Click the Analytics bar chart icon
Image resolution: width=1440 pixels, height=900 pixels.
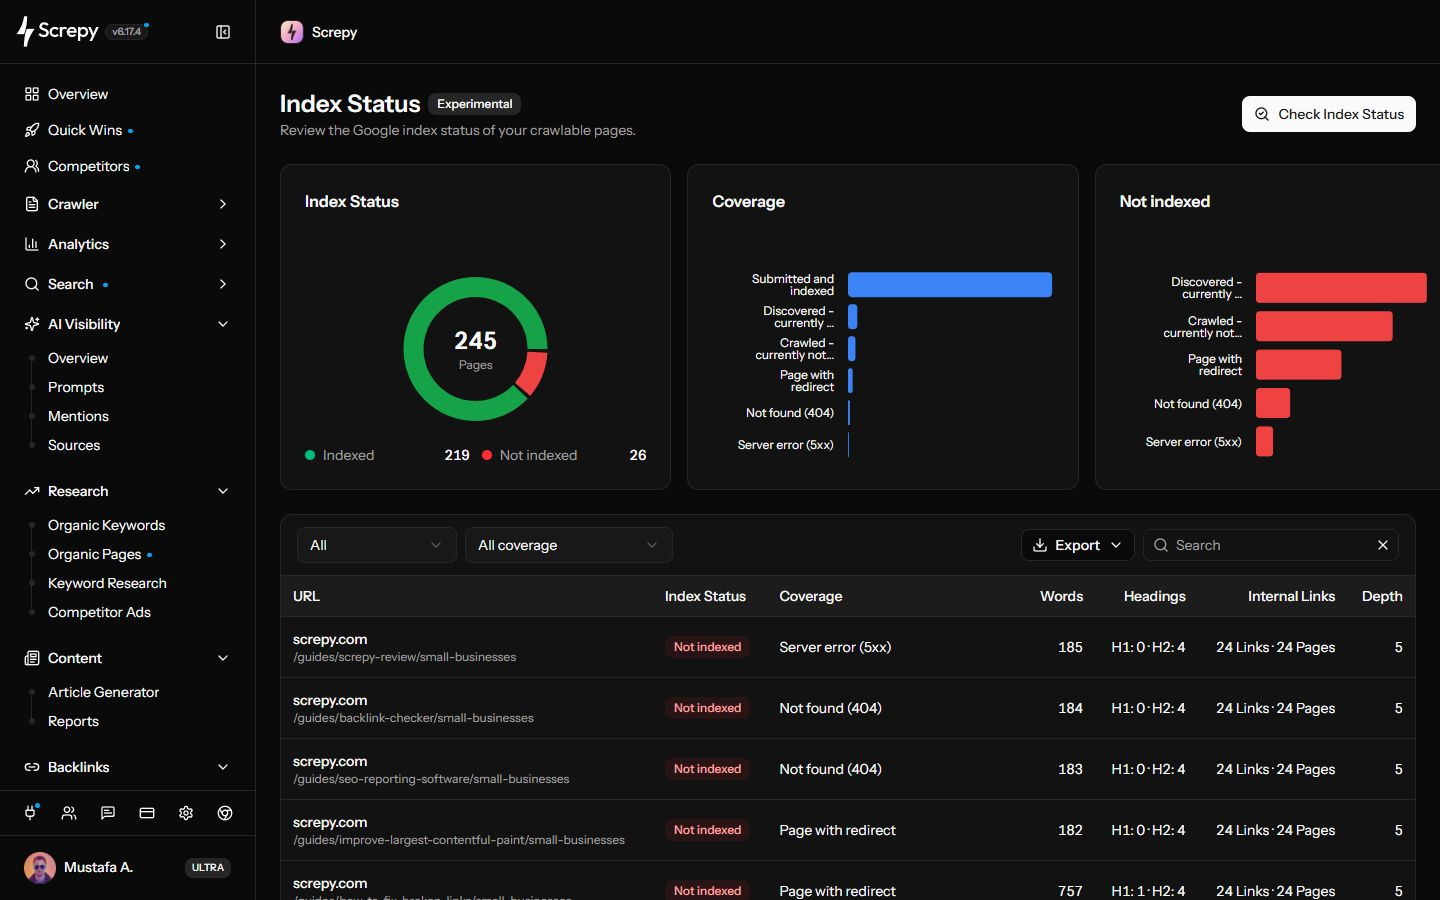click(x=32, y=244)
